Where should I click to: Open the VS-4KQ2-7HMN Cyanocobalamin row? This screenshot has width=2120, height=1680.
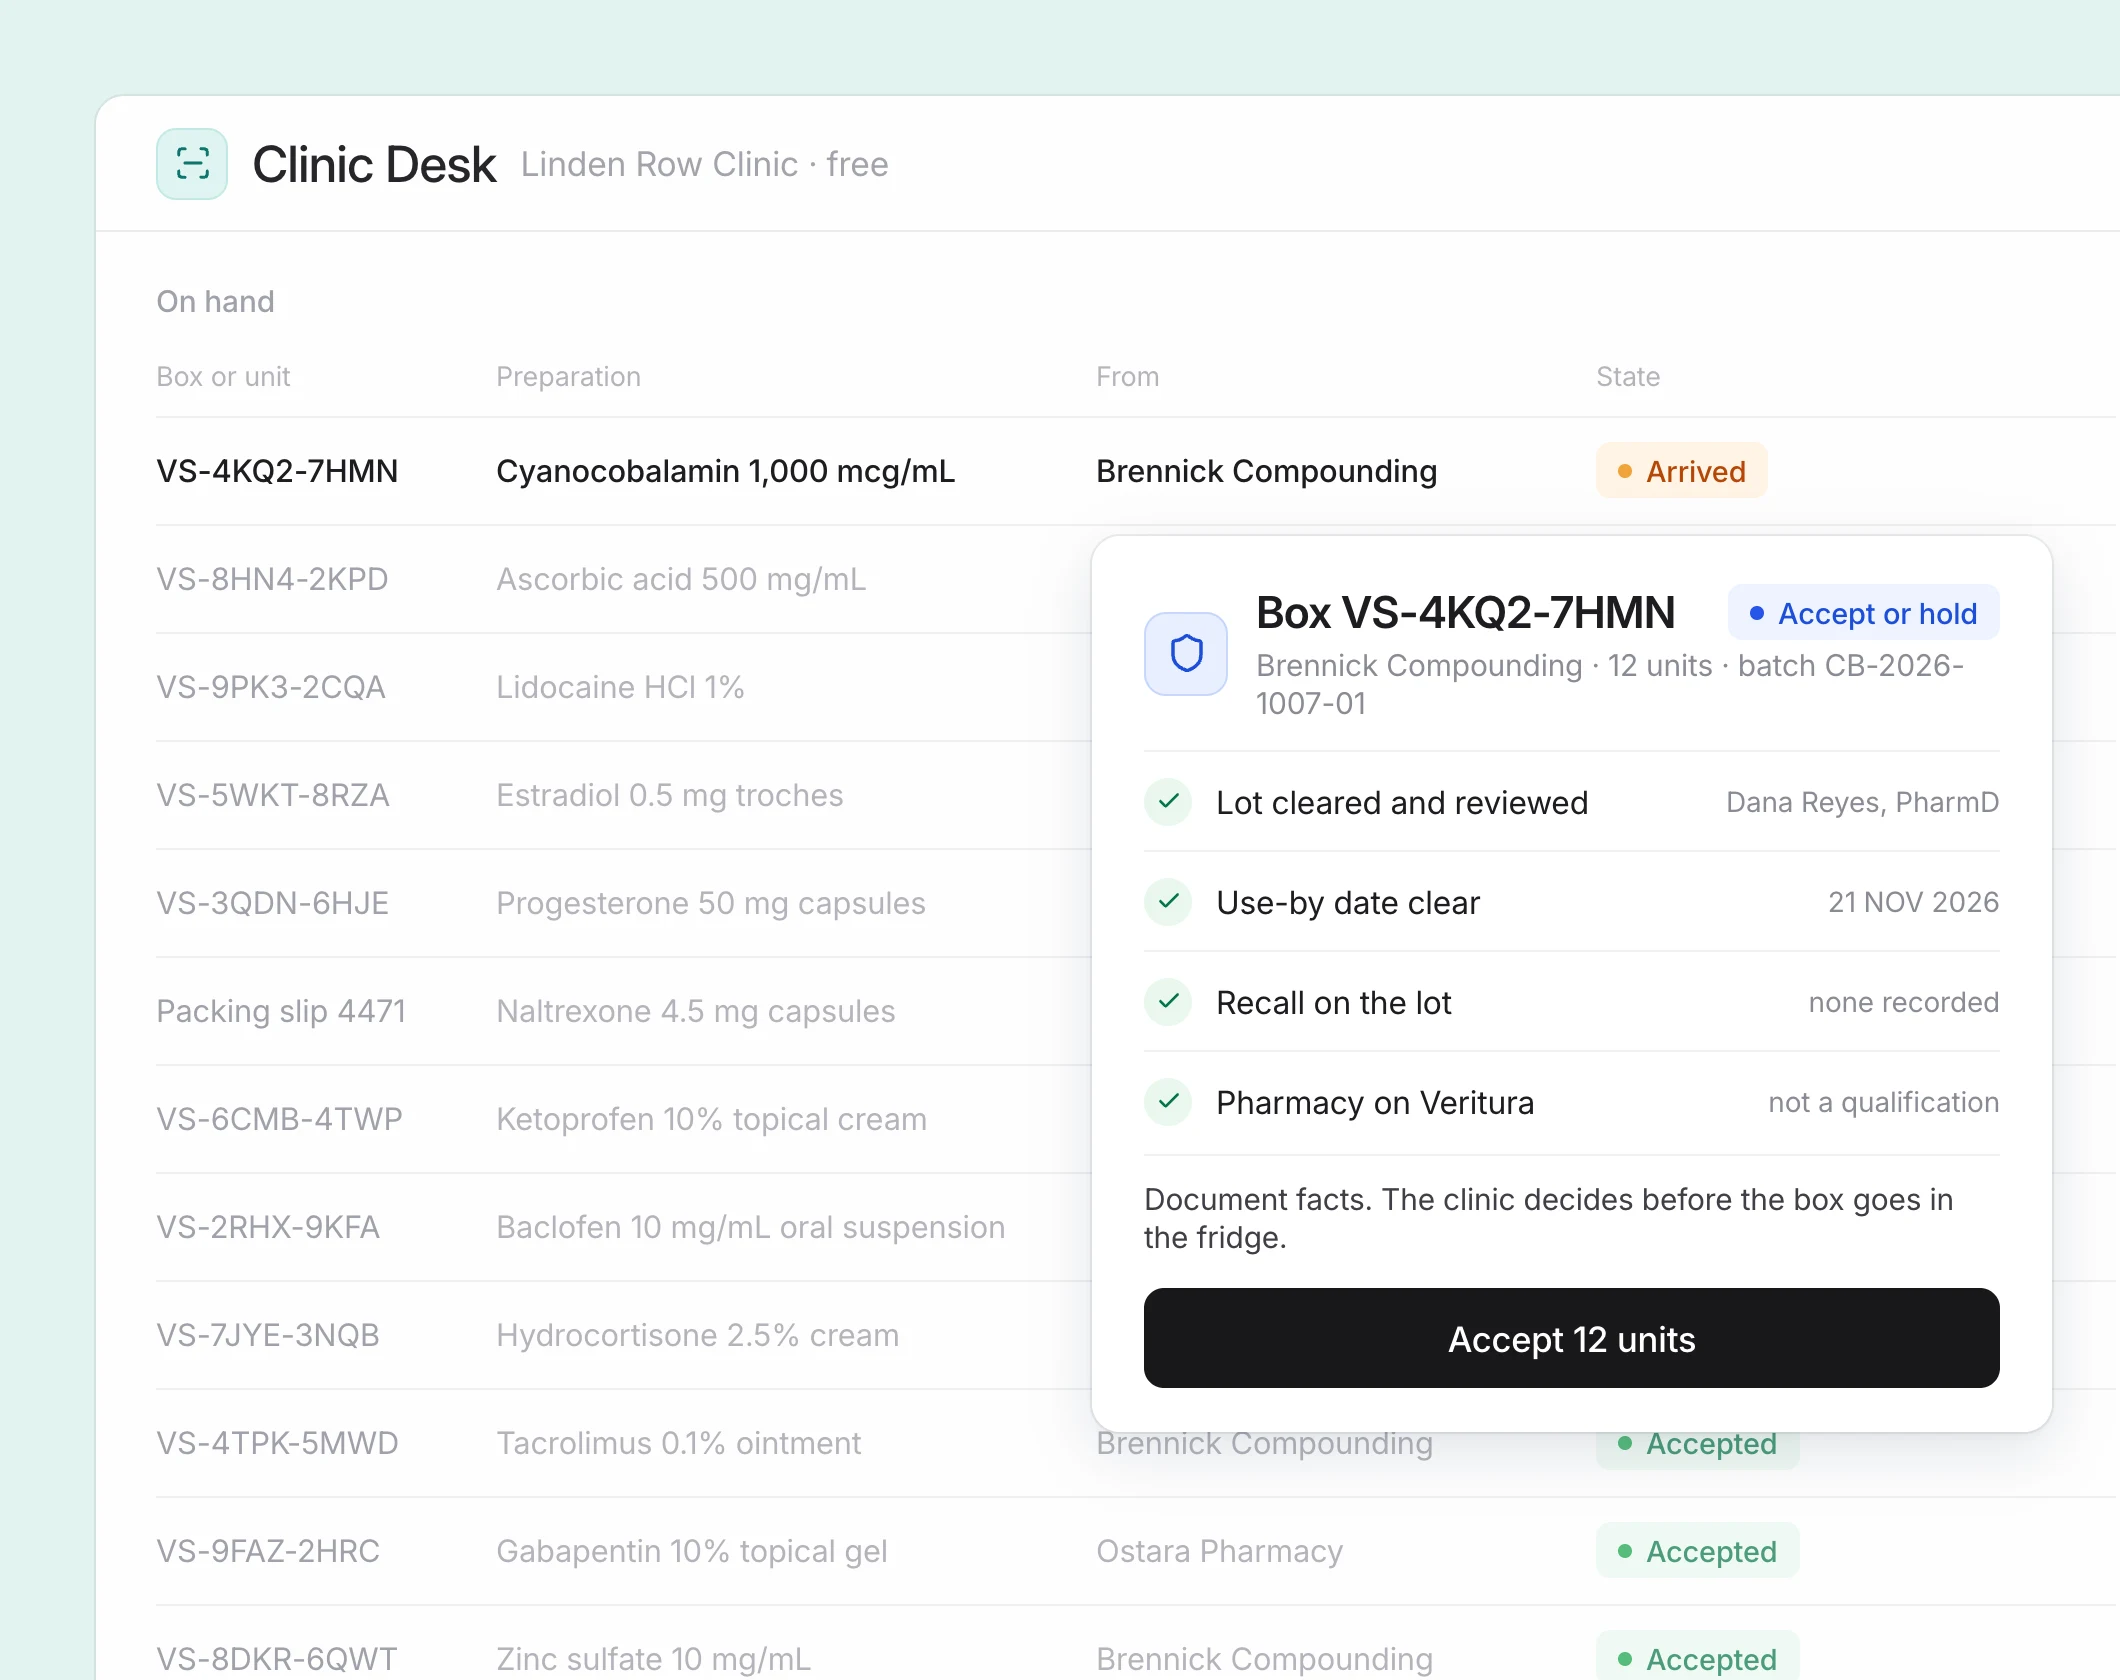pos(1136,471)
